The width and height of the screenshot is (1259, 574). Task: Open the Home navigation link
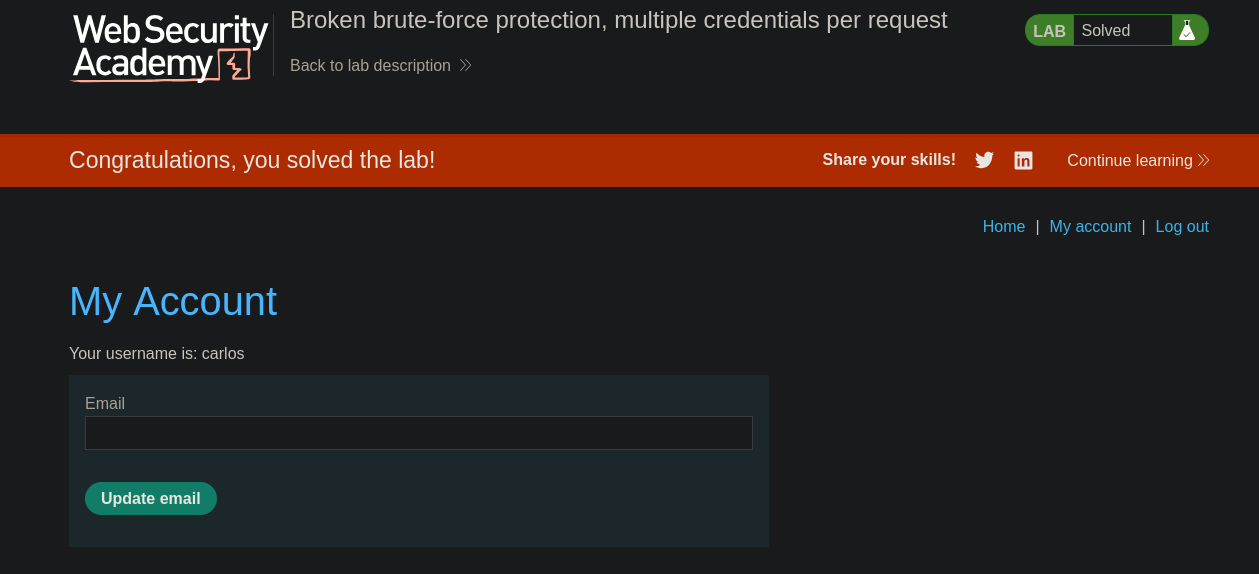(1003, 226)
